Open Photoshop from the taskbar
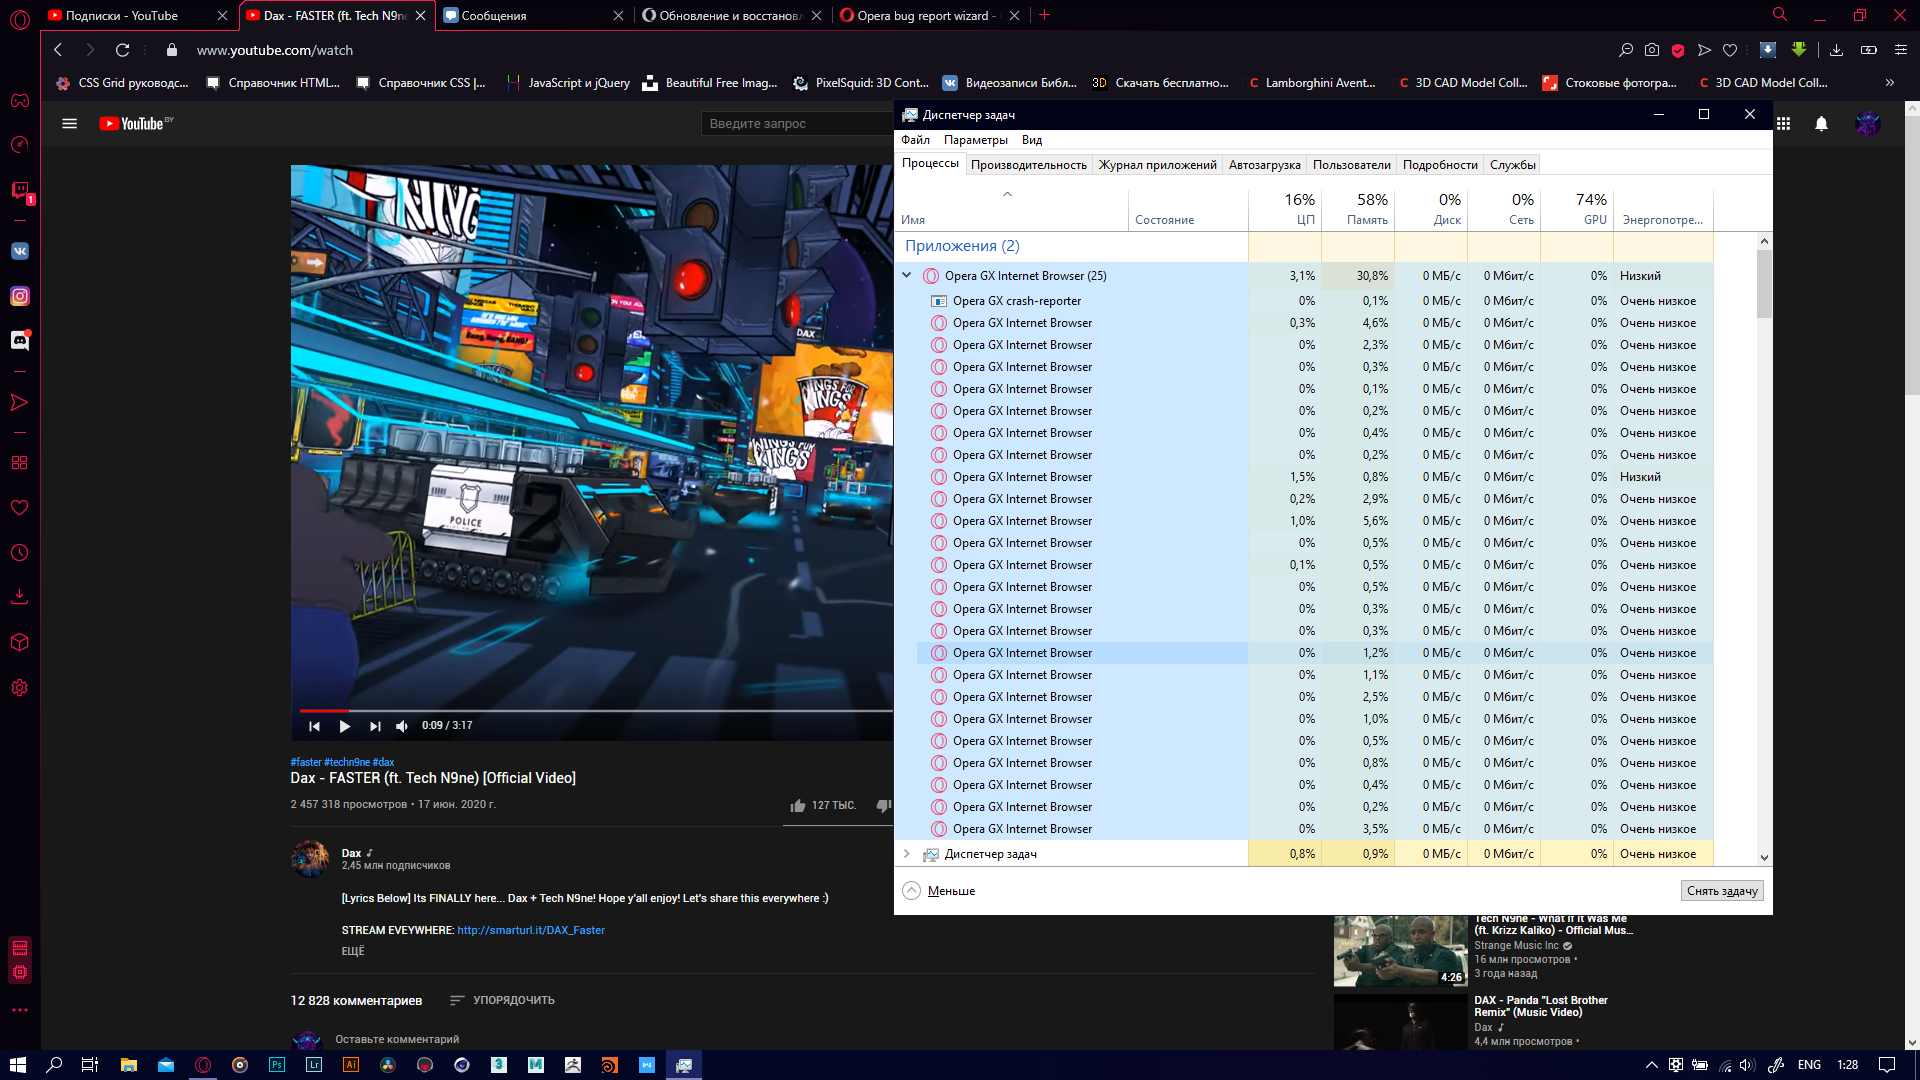The width and height of the screenshot is (1920, 1080). point(277,1065)
